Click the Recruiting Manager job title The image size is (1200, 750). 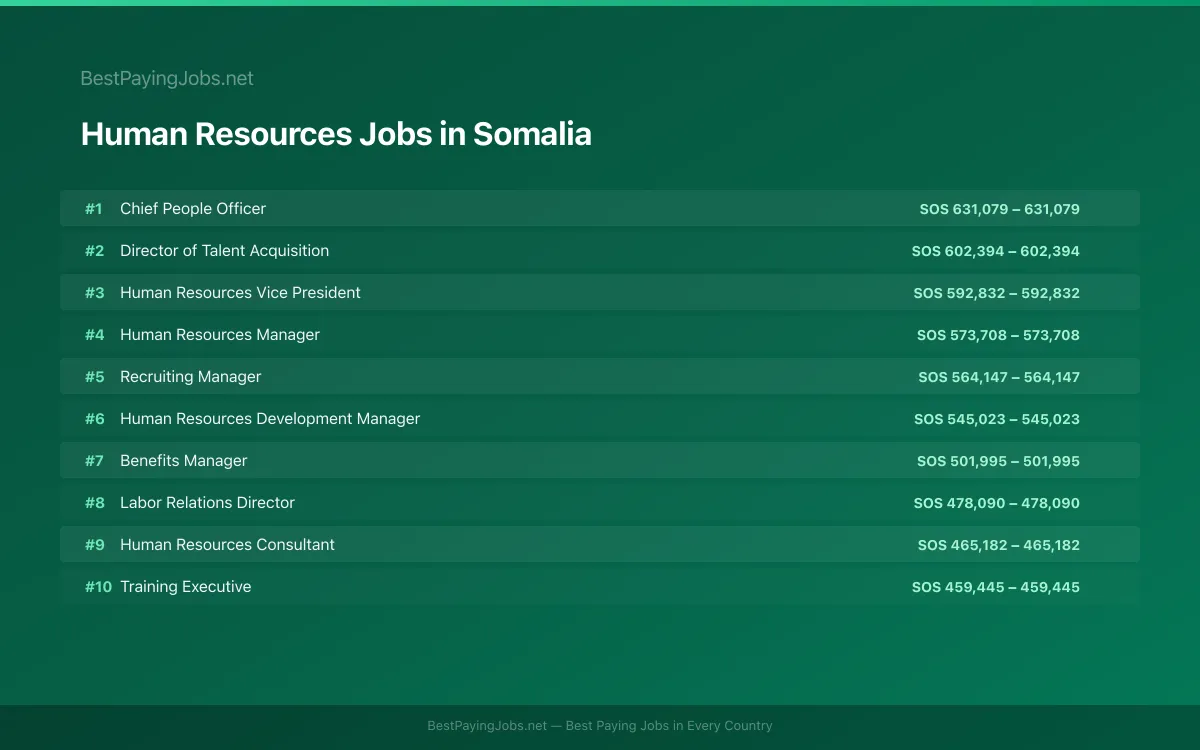(190, 376)
